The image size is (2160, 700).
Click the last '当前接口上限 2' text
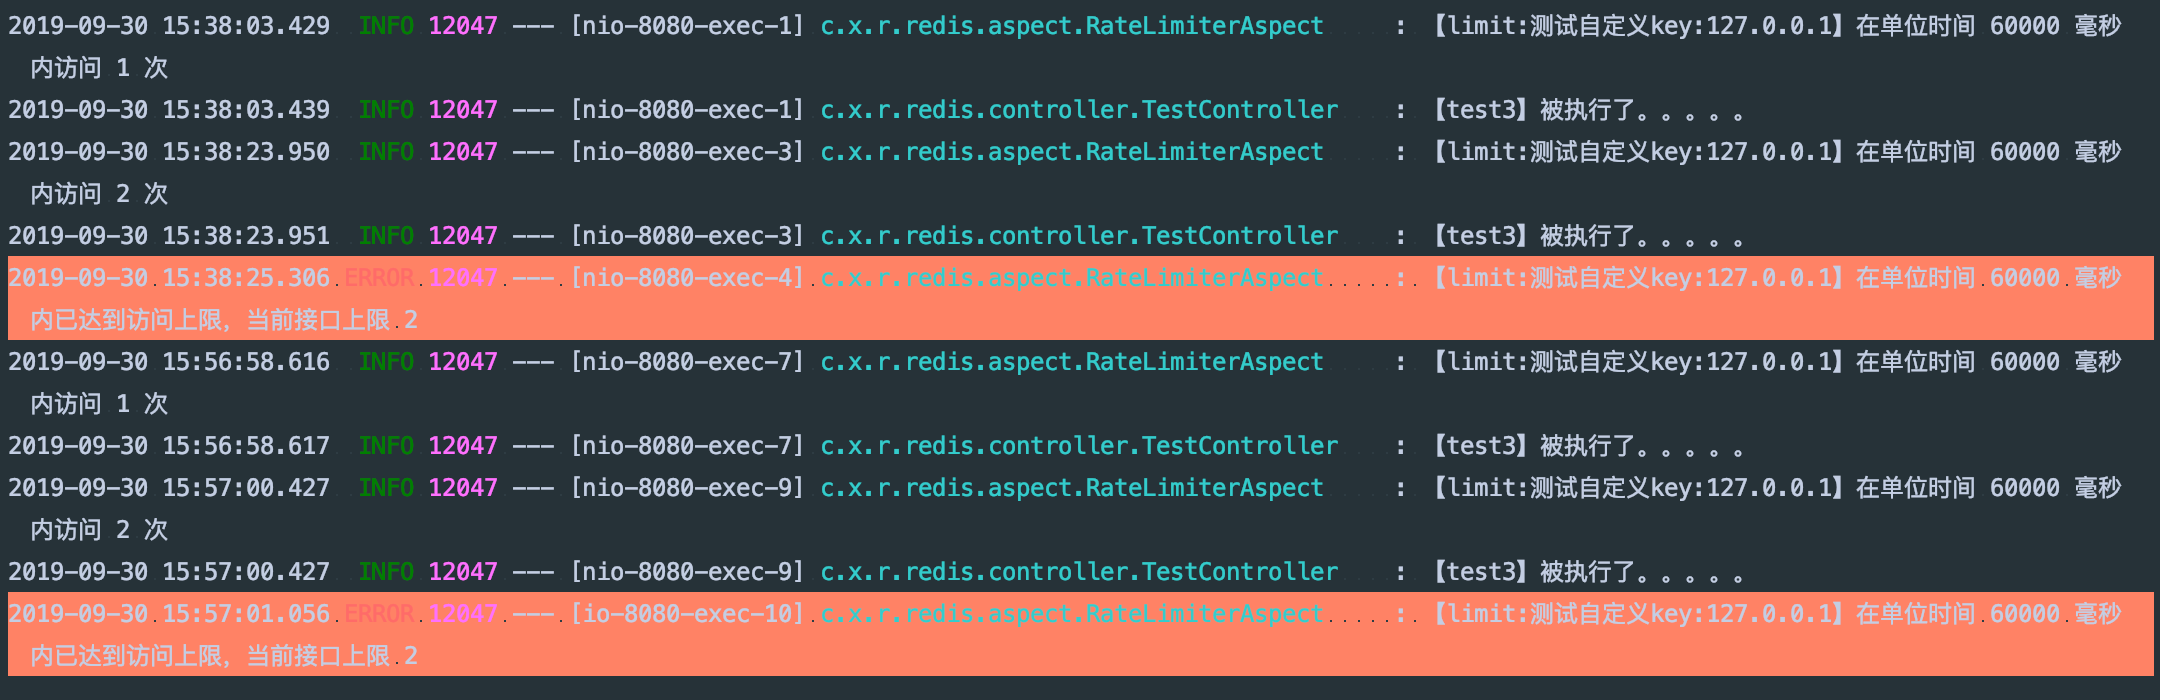tap(332, 656)
